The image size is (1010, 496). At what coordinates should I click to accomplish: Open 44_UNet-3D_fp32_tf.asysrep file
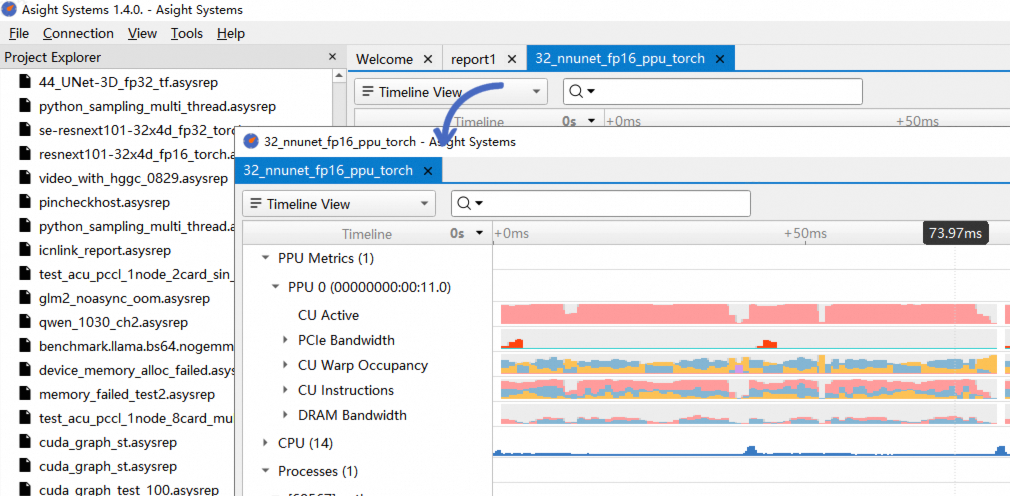click(x=128, y=82)
